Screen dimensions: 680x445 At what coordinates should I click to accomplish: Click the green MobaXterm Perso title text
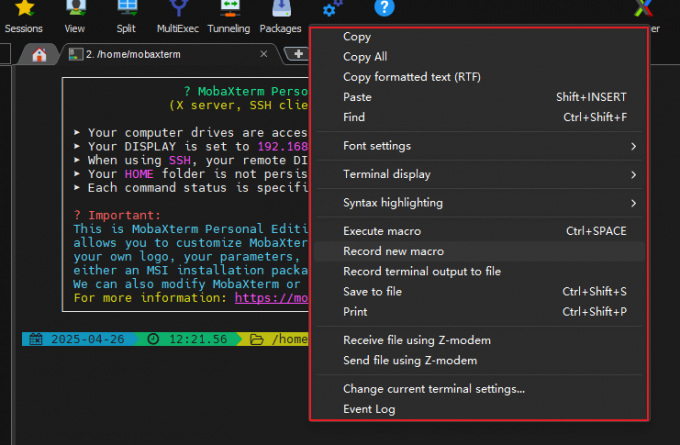(x=253, y=92)
